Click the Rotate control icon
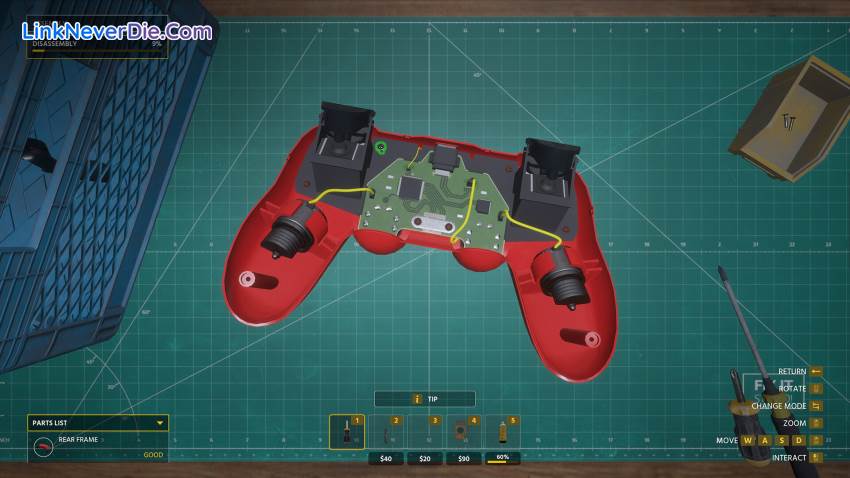 816,388
